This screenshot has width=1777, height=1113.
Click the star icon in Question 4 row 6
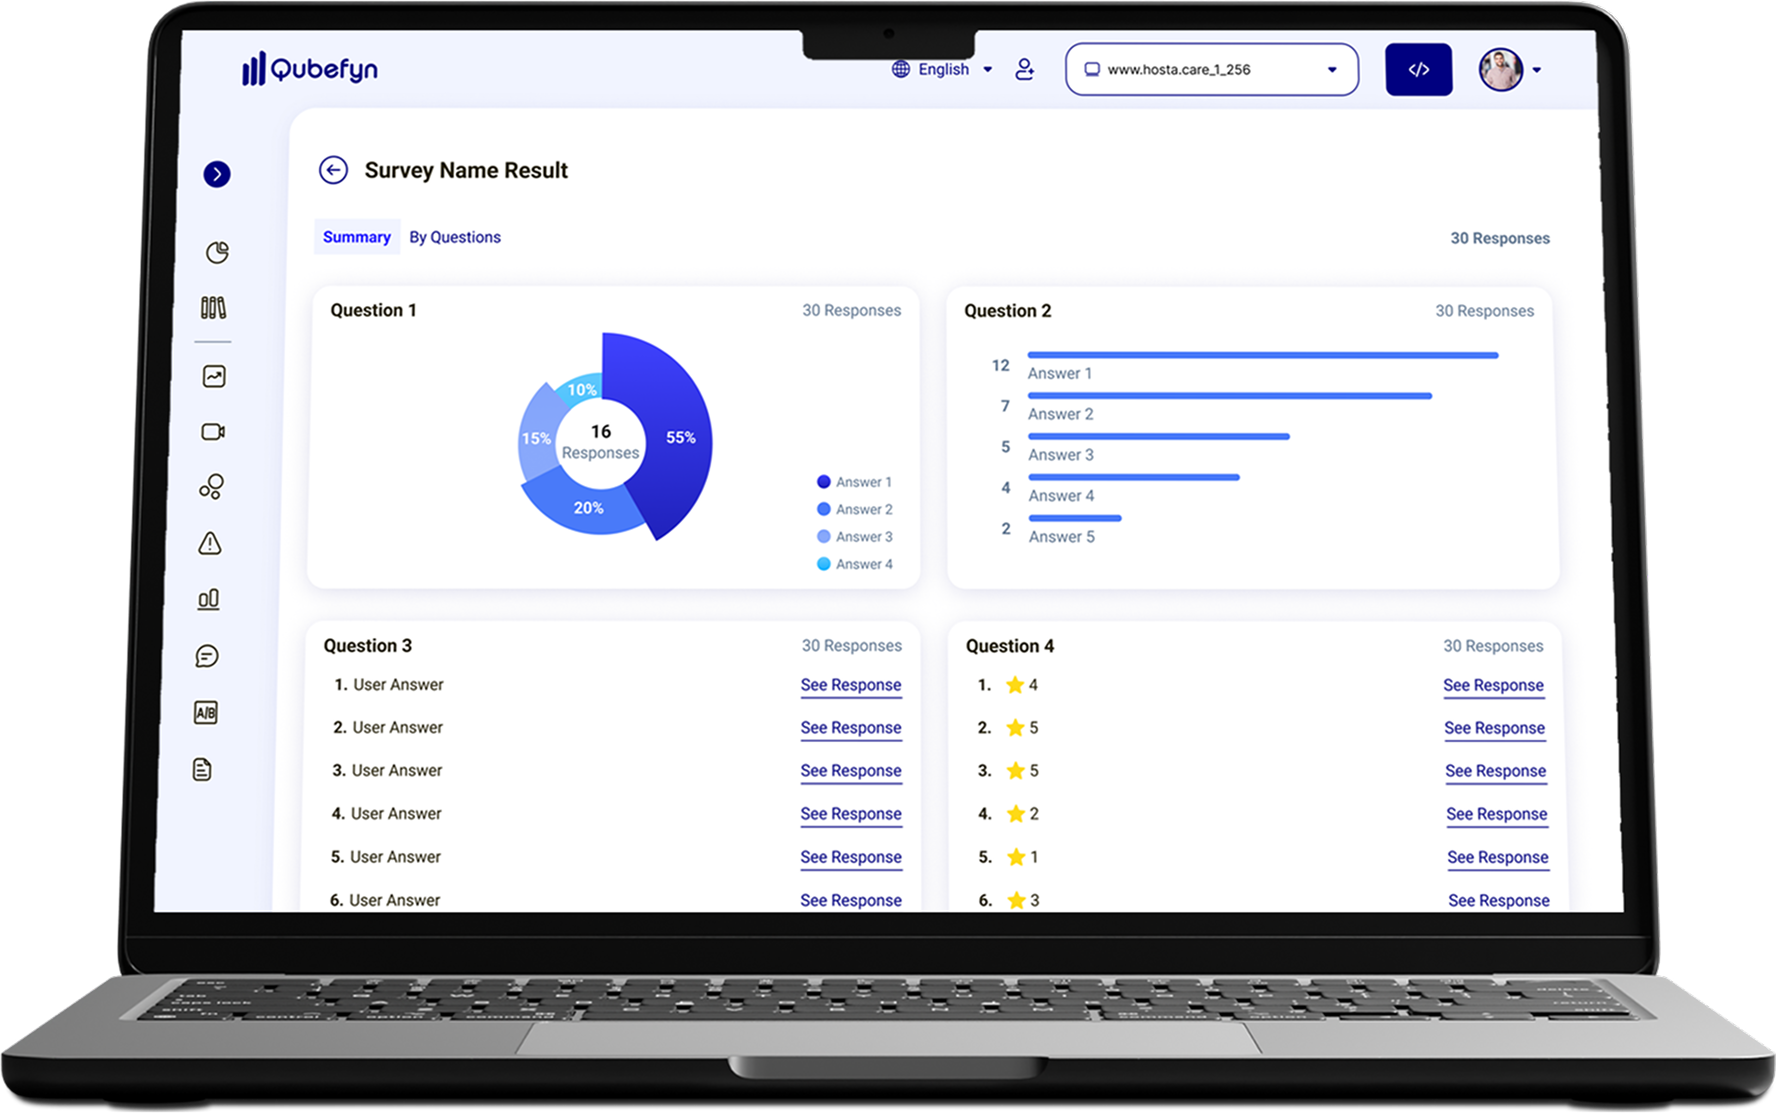pyautogui.click(x=1017, y=900)
